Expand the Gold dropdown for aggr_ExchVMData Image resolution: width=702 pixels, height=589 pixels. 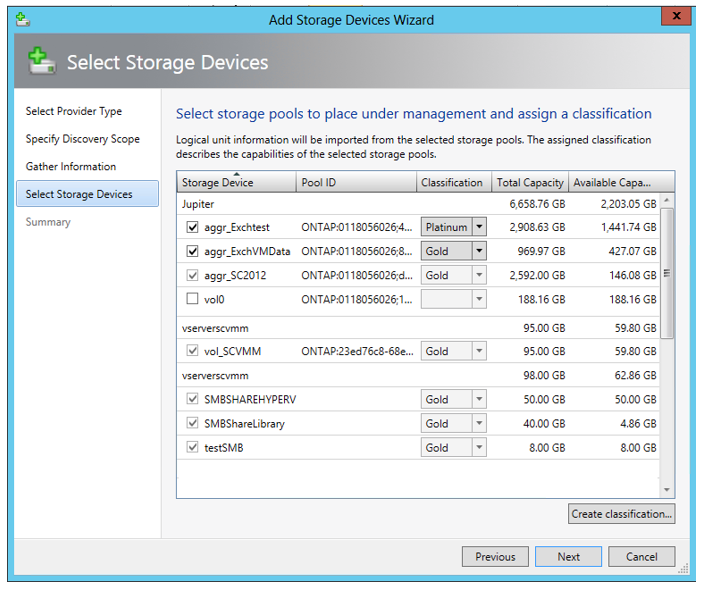479,251
